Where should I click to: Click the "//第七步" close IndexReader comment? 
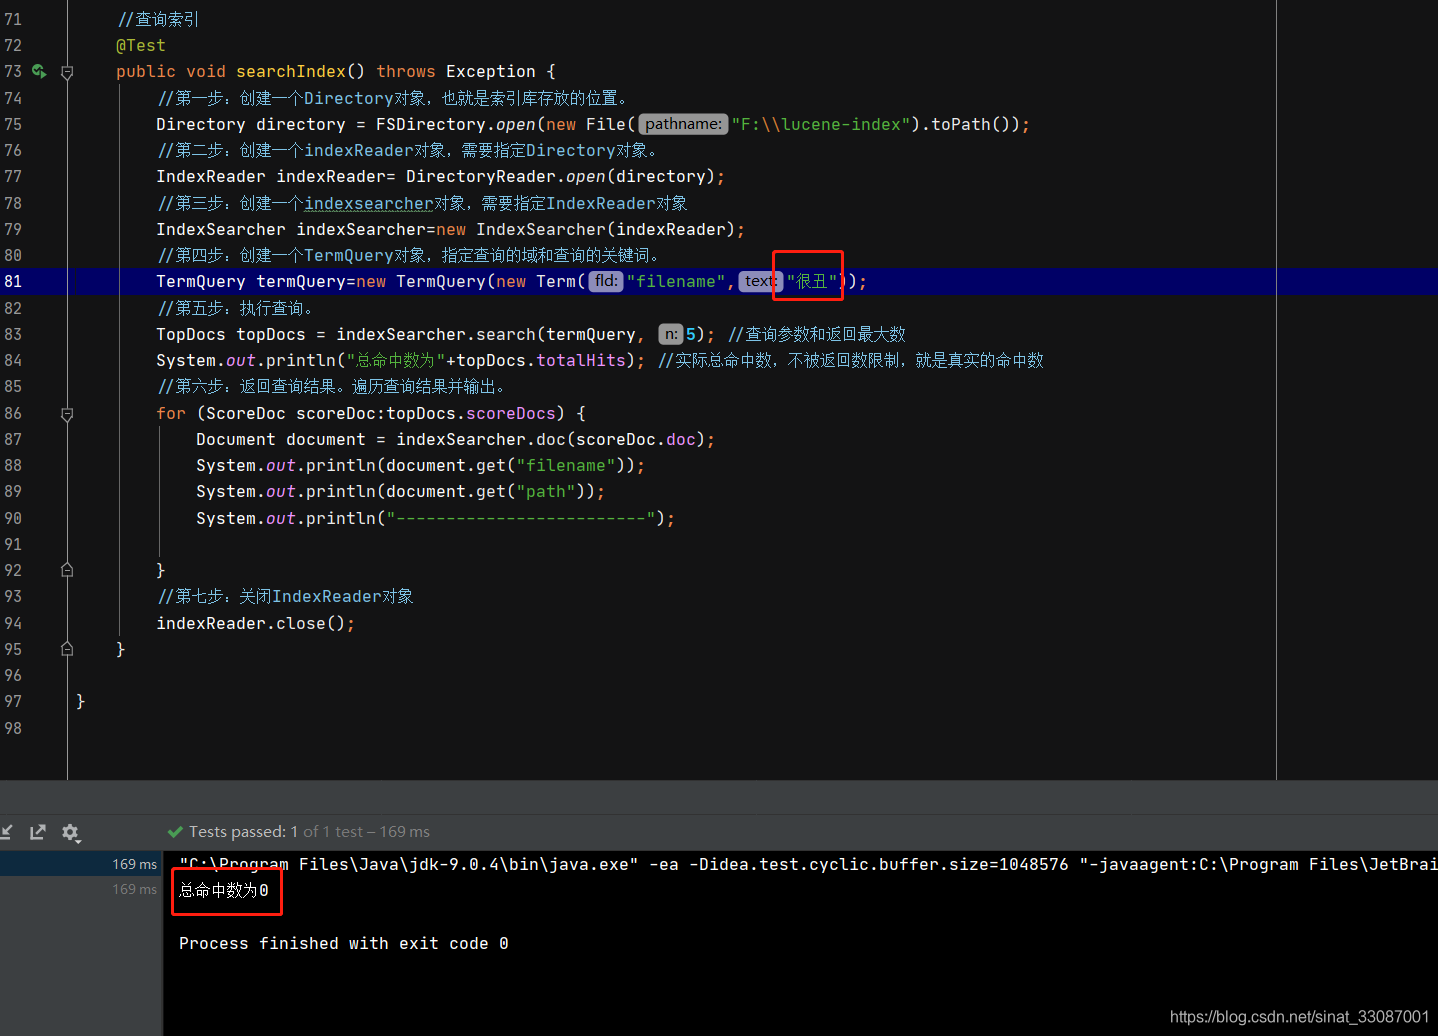(286, 596)
